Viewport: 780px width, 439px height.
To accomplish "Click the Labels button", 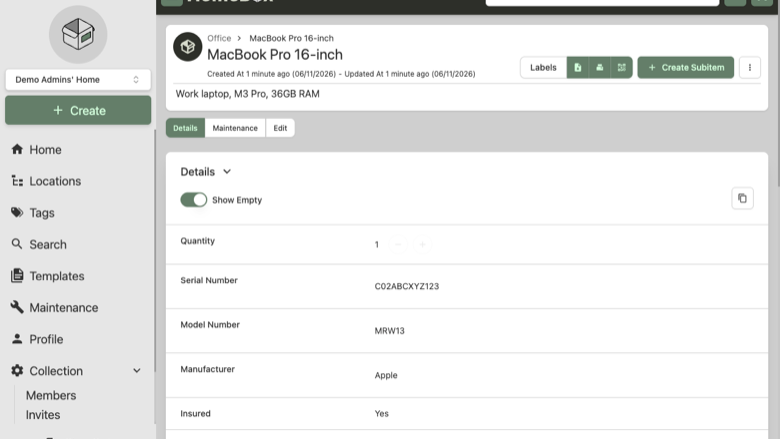I will point(543,68).
